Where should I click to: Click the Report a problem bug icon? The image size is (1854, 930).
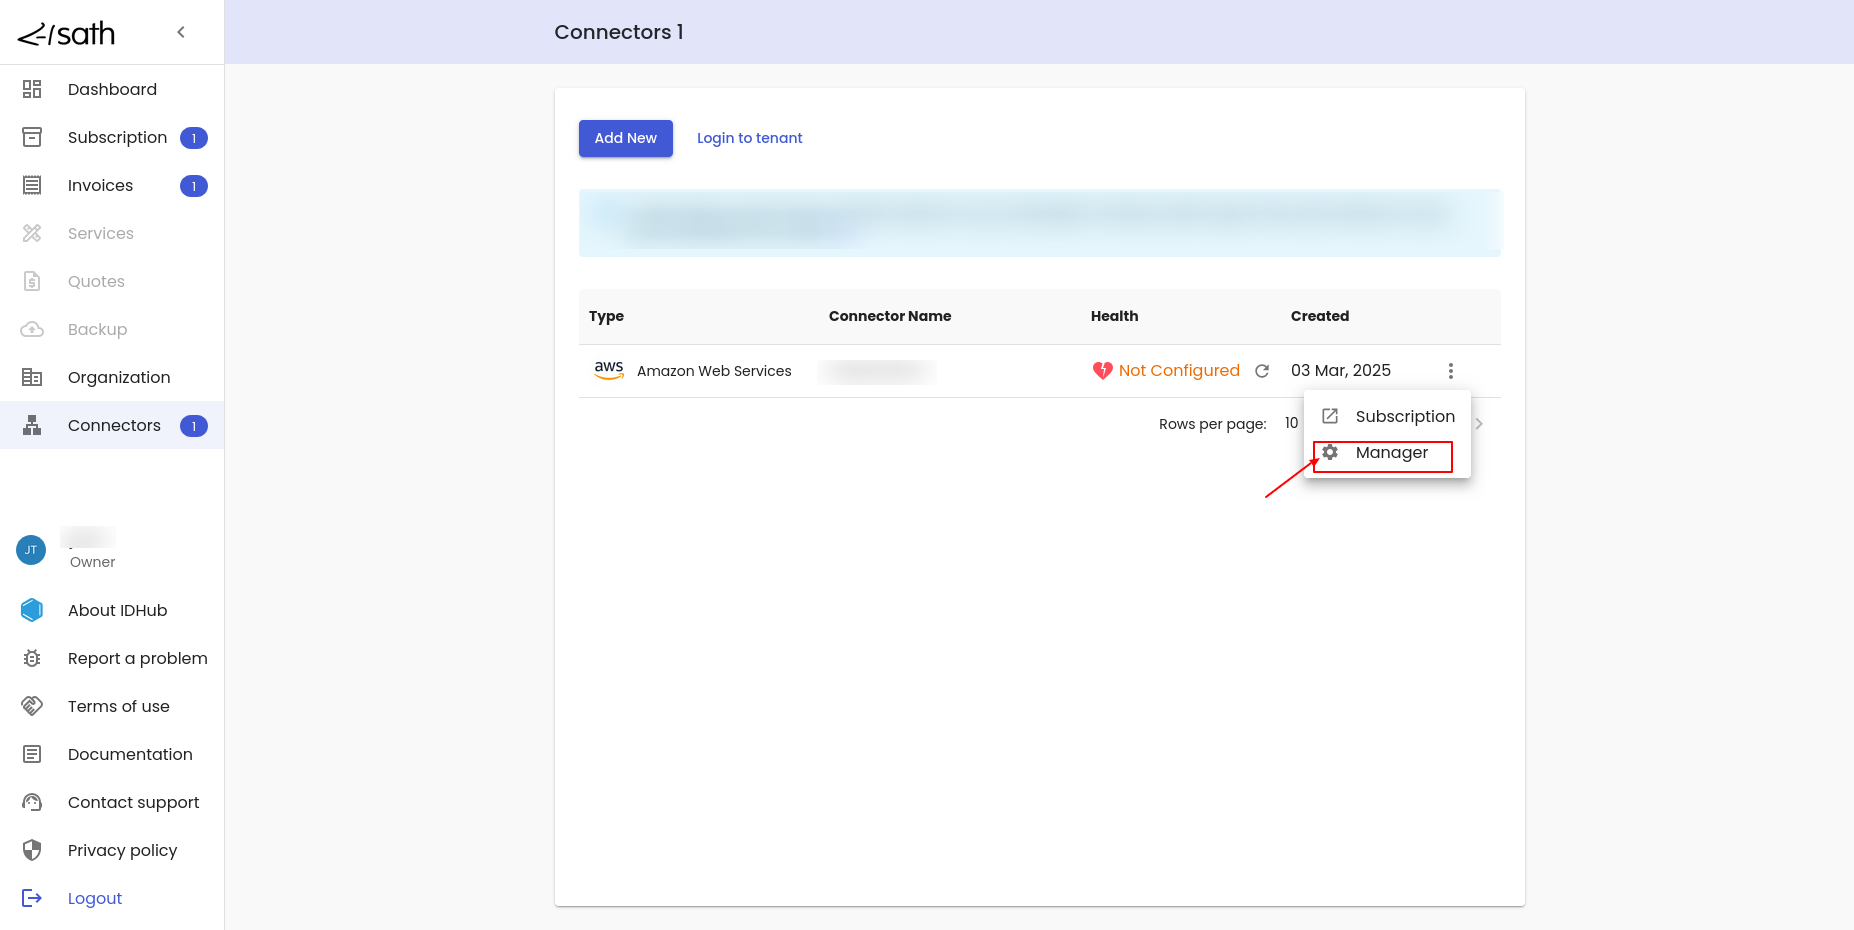32,658
